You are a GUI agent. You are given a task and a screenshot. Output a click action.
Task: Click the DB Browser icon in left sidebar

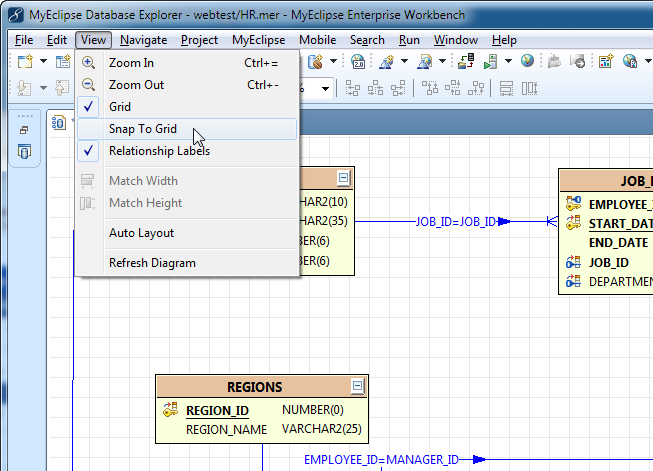(24, 152)
